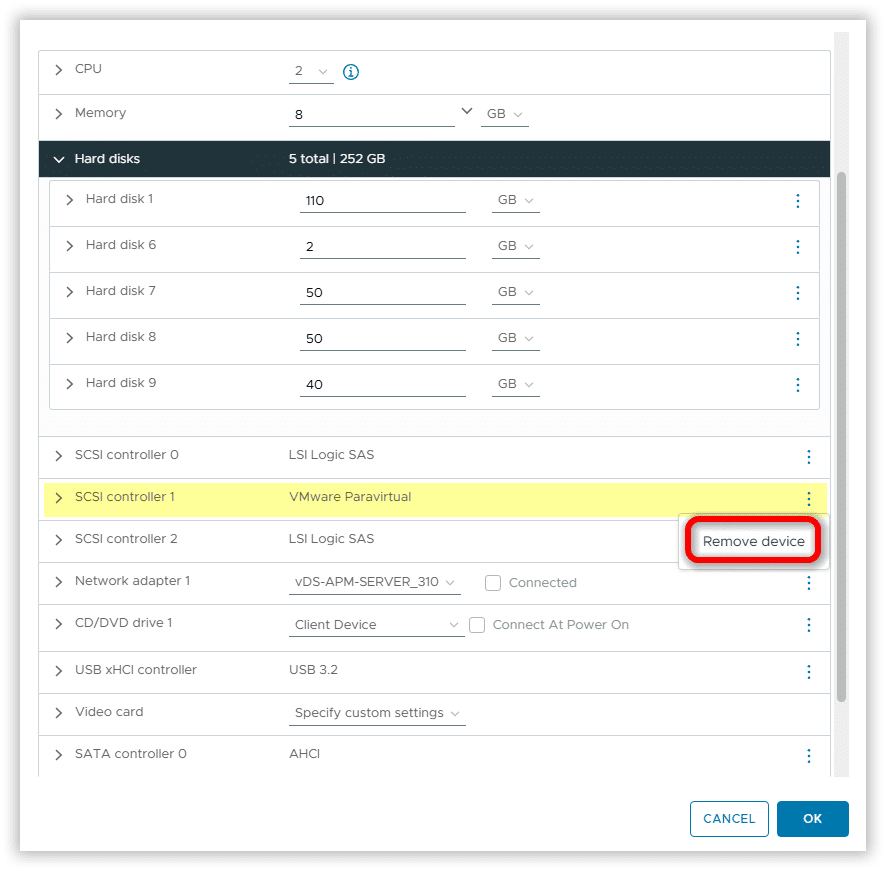Expand the Memory settings row
Image resolution: width=886 pixels, height=871 pixels.
point(59,114)
